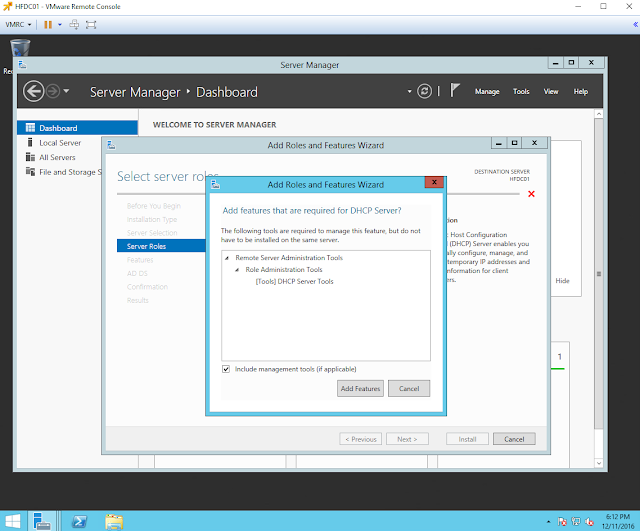Click DHCP dialog title bar icon

pos(216,184)
